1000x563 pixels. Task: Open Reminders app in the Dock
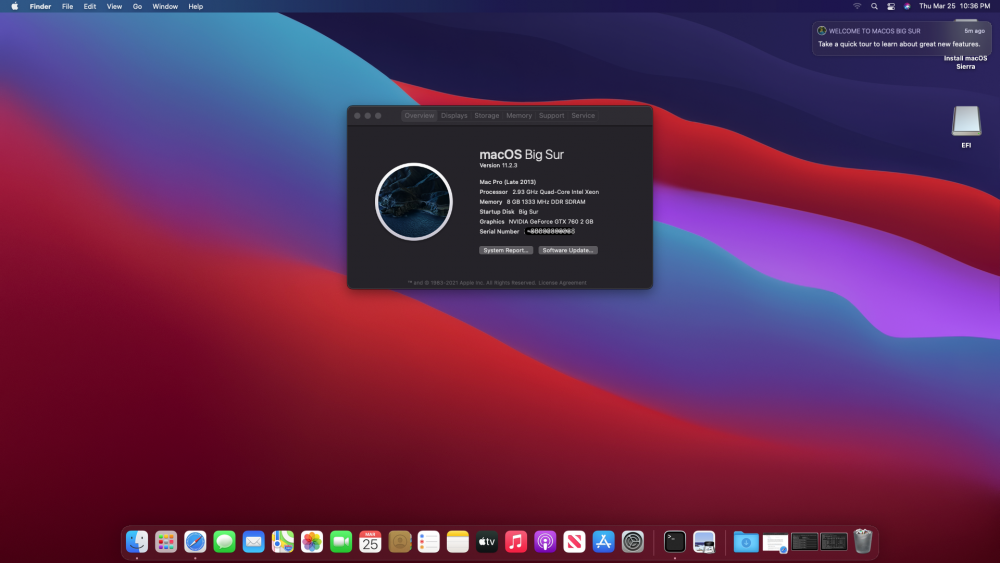(x=429, y=542)
